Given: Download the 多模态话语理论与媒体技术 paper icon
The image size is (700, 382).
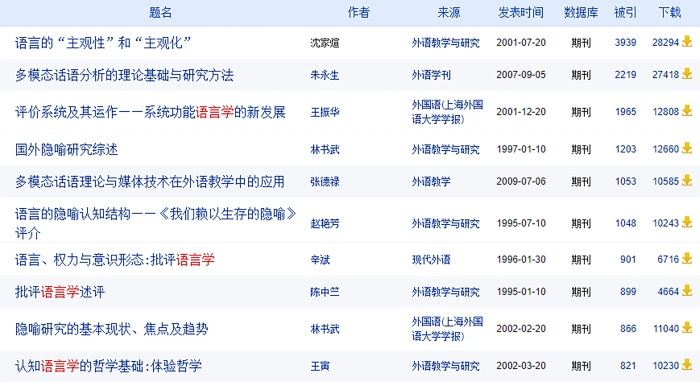Looking at the screenshot, I should pos(687,180).
